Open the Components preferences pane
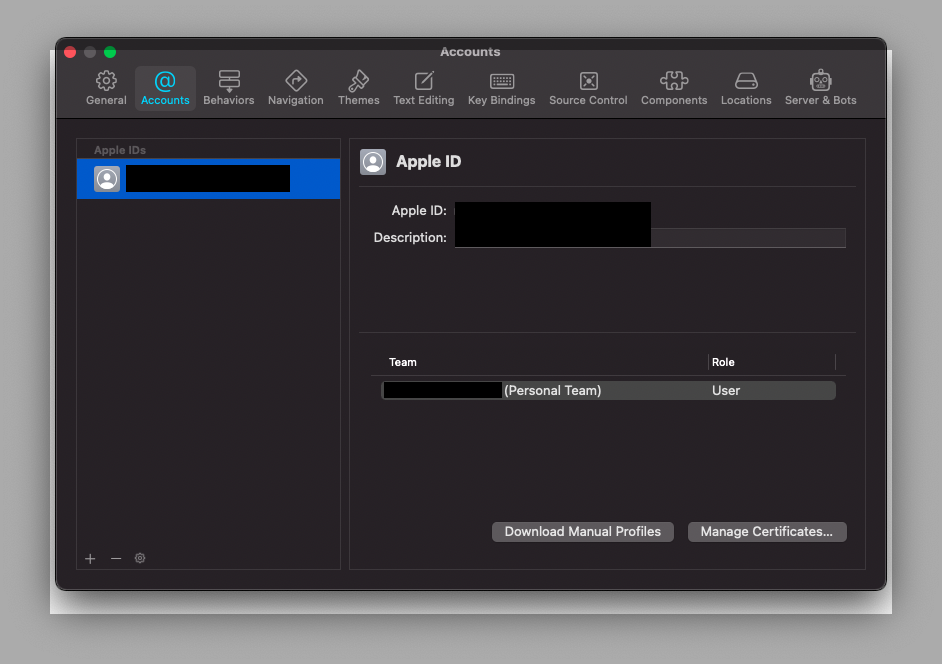This screenshot has width=942, height=664. (x=673, y=88)
